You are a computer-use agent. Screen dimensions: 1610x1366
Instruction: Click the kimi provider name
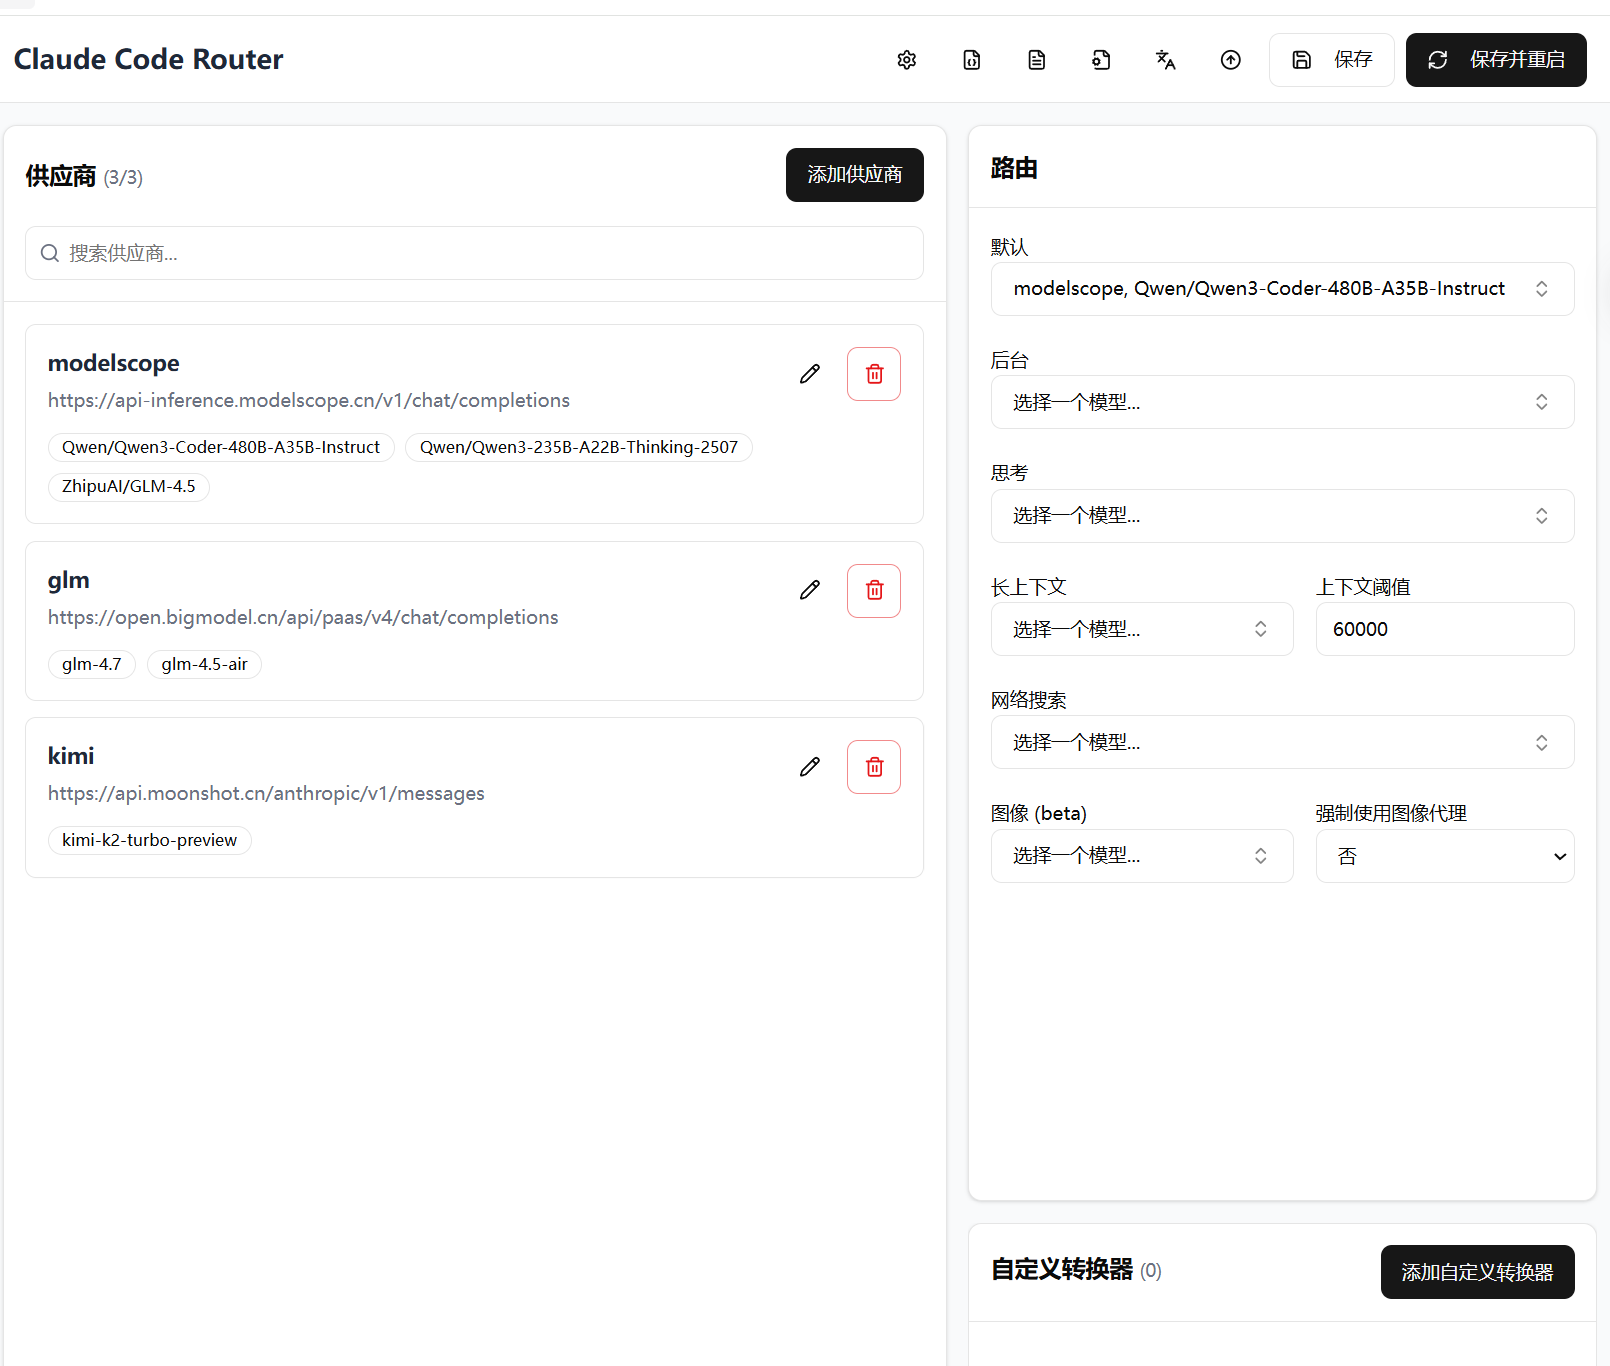[x=71, y=756]
